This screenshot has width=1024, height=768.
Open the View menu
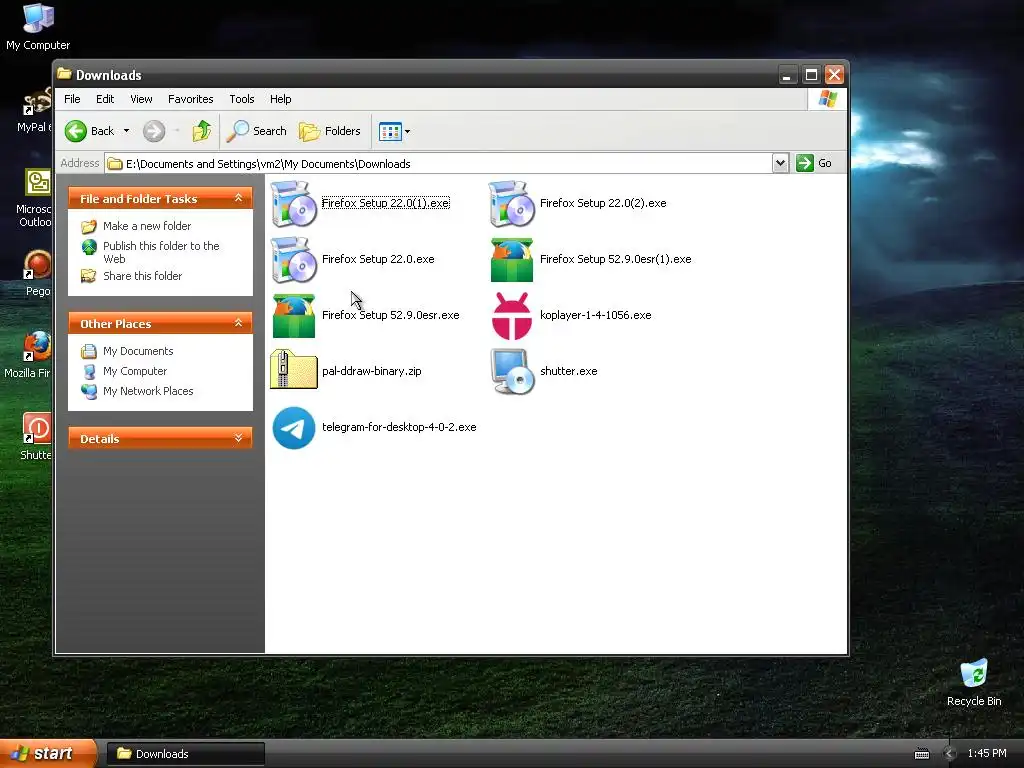[x=141, y=99]
